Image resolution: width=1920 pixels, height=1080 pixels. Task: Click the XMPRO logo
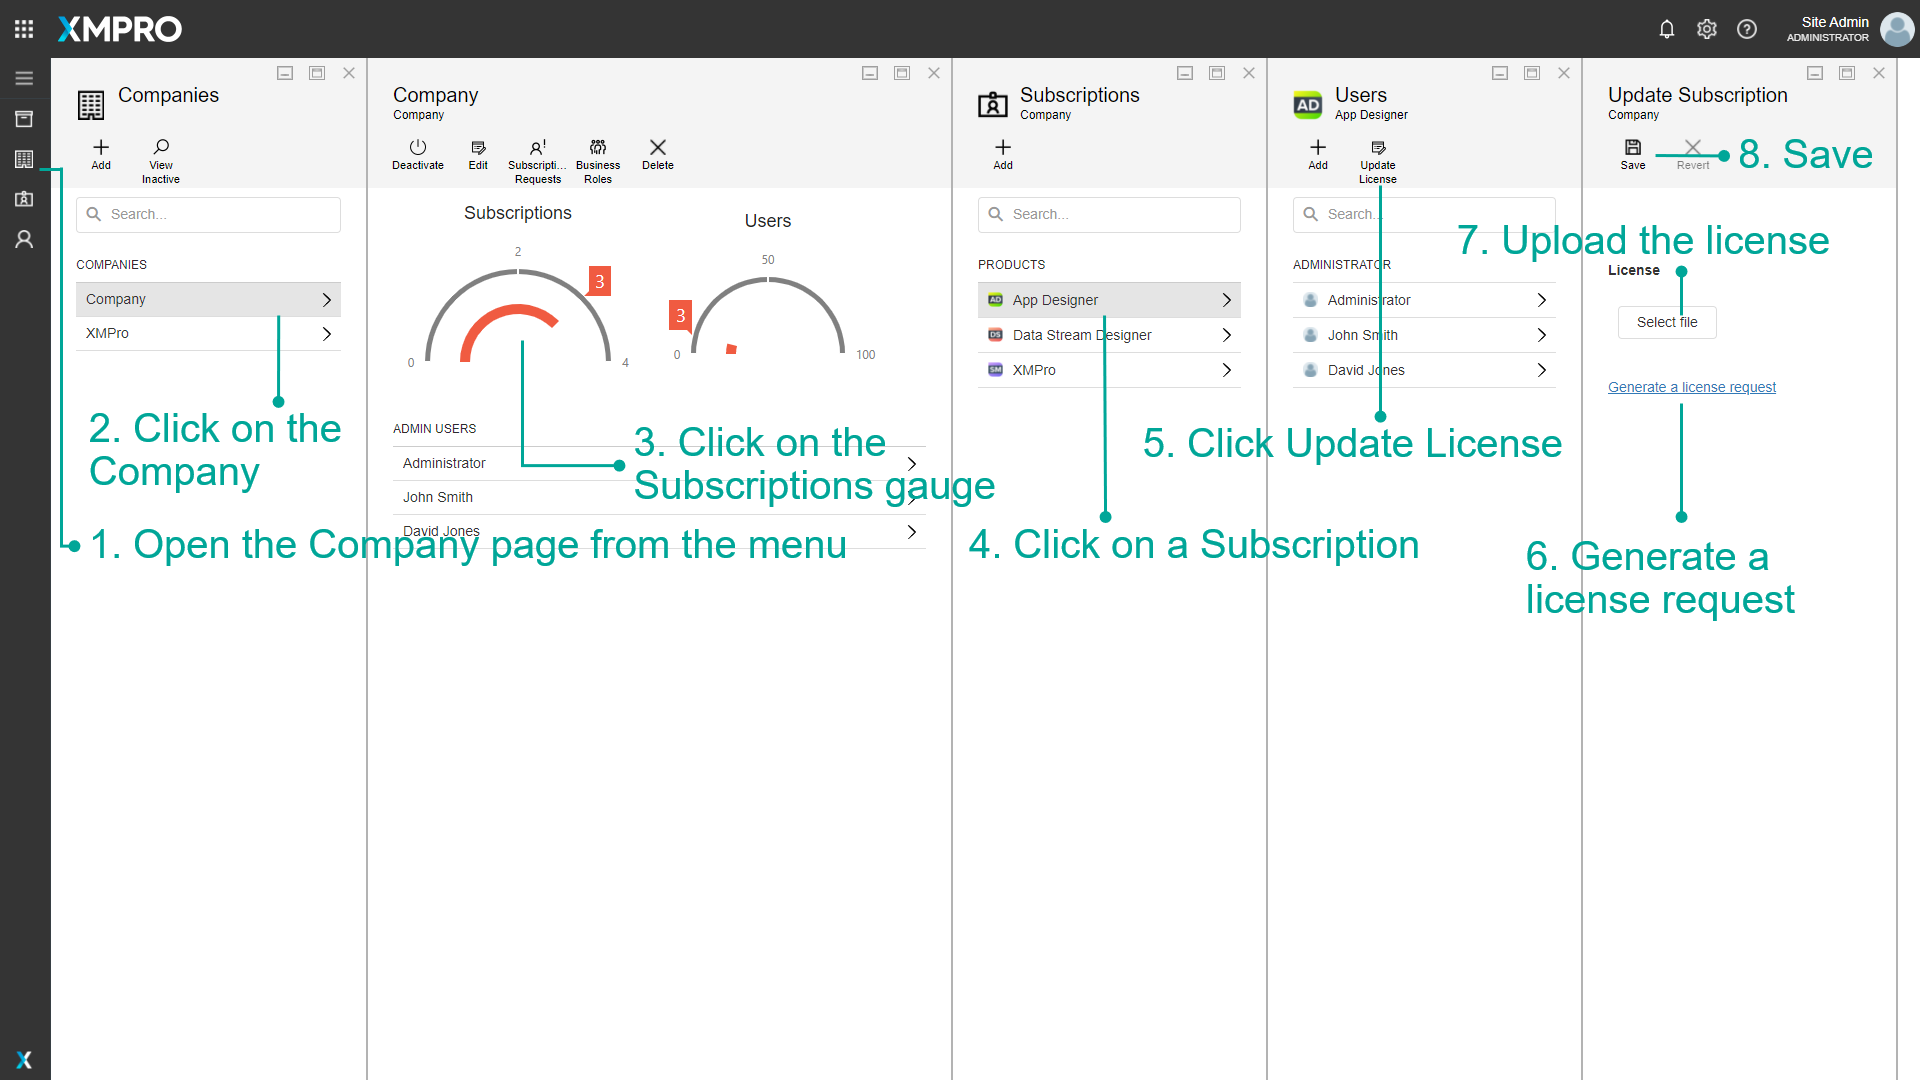(120, 29)
